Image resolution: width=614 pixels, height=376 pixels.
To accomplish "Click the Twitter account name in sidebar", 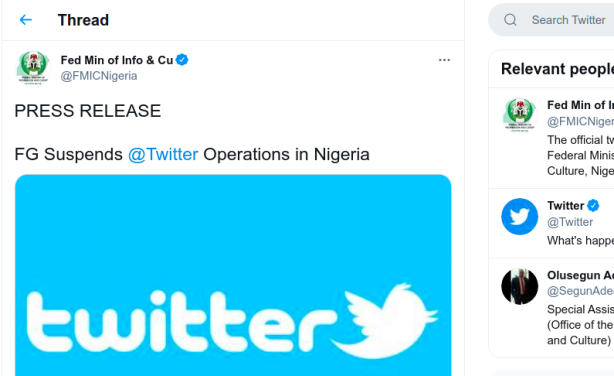I will [565, 206].
